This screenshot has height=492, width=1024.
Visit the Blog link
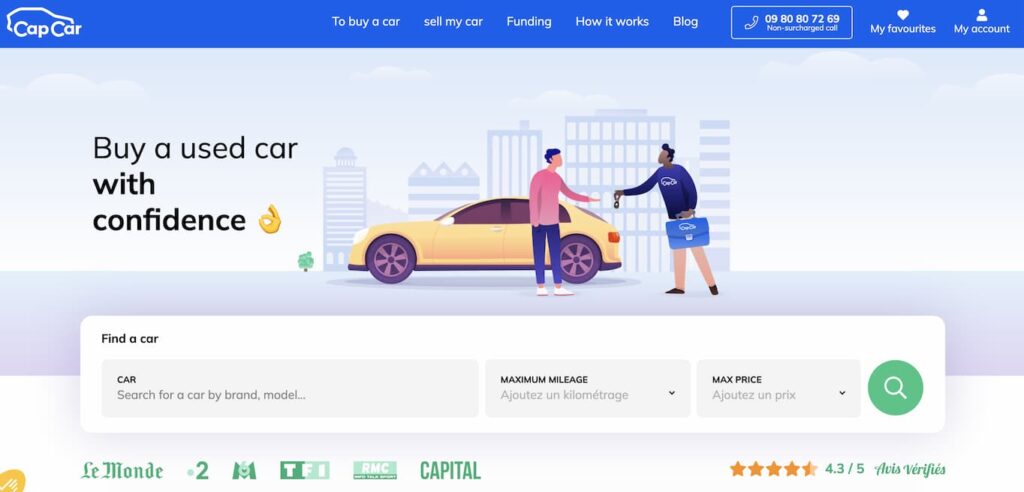tap(686, 22)
